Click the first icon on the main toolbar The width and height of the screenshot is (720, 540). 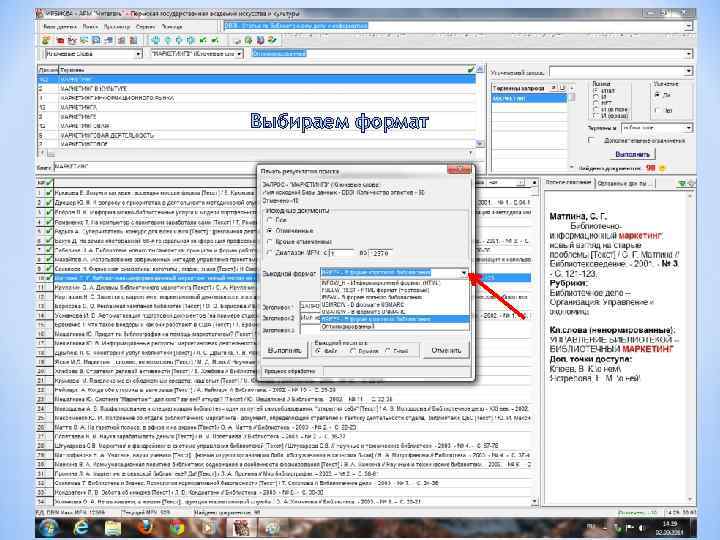point(46,40)
